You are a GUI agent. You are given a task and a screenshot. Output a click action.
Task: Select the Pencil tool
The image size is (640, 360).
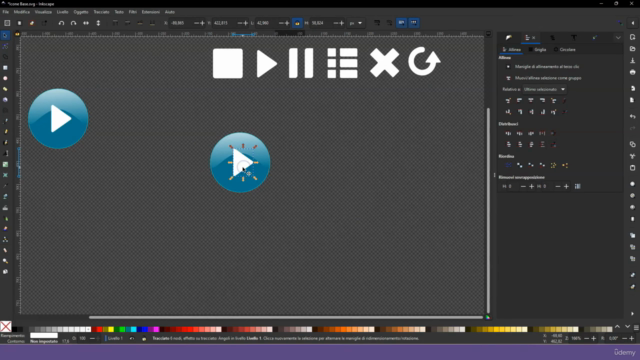5,132
